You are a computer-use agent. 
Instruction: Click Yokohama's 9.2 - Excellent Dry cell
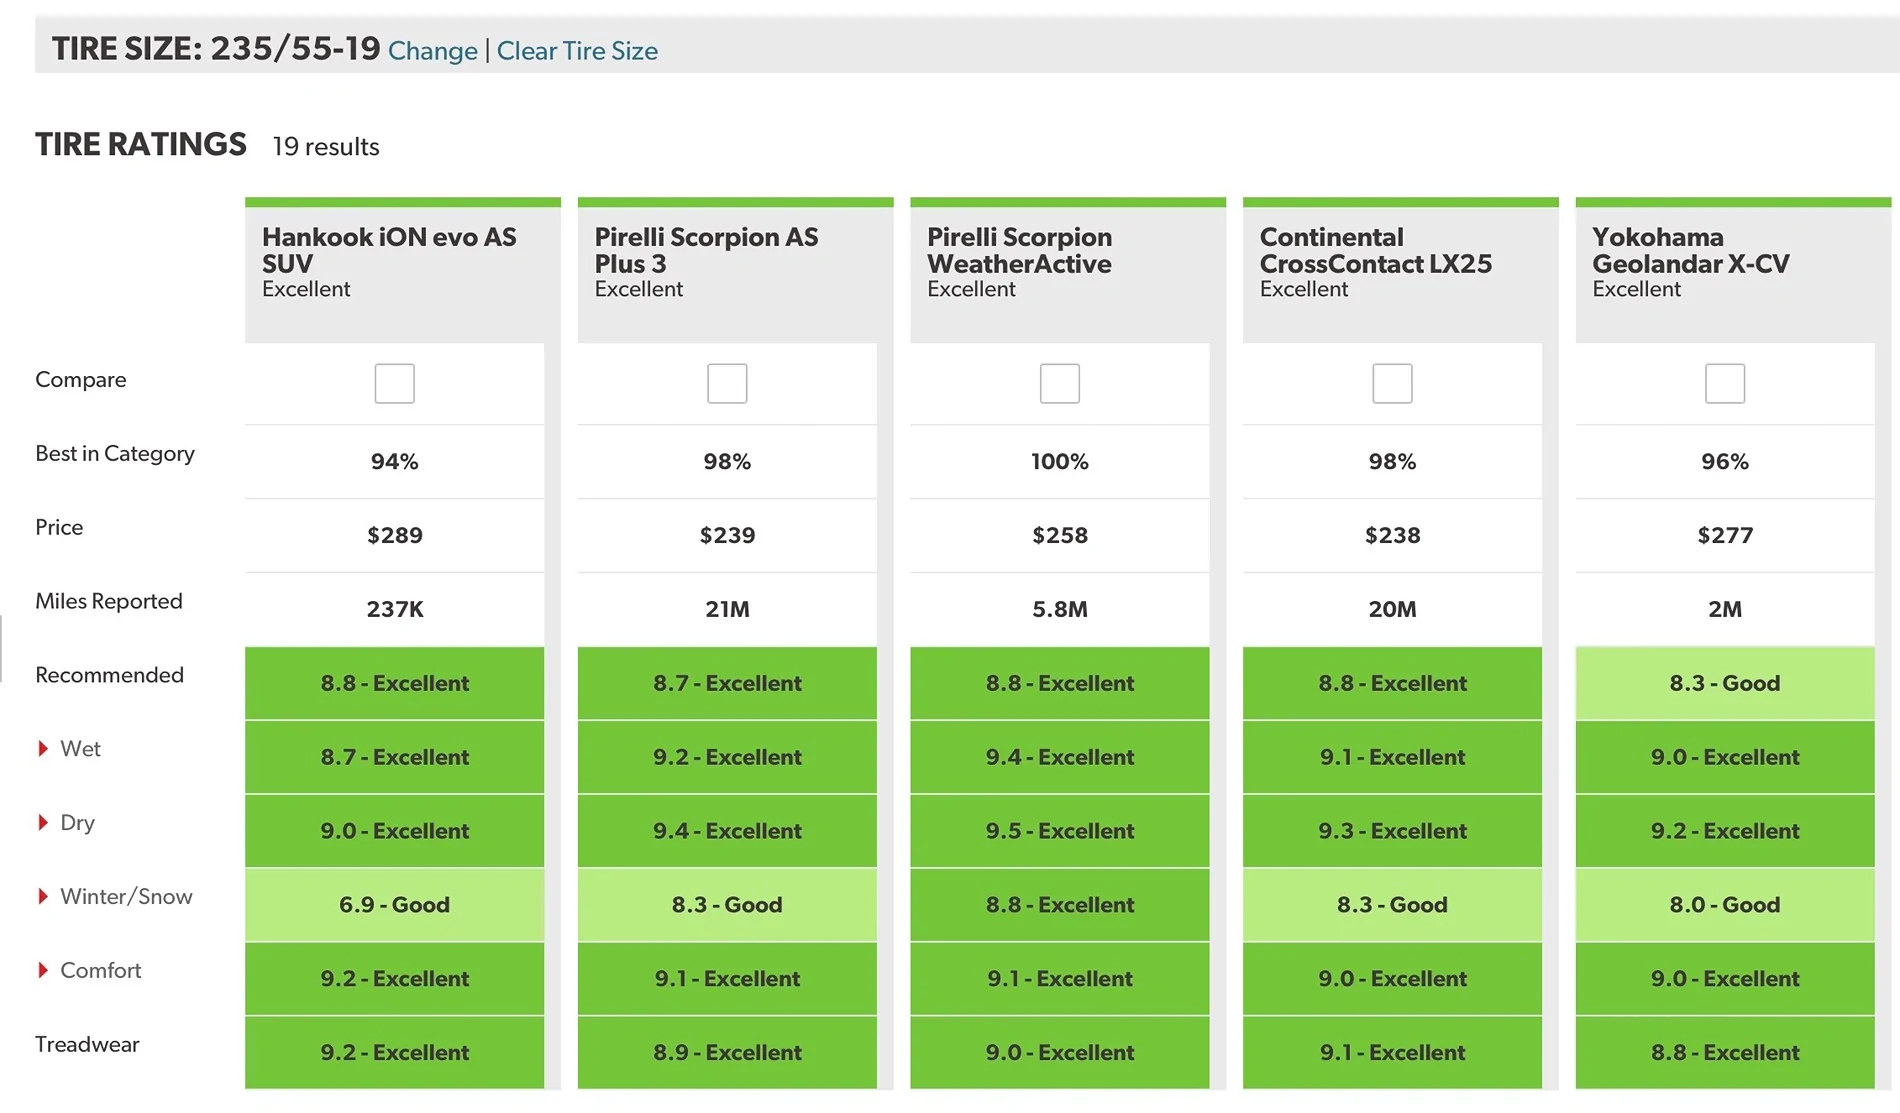tap(1725, 831)
